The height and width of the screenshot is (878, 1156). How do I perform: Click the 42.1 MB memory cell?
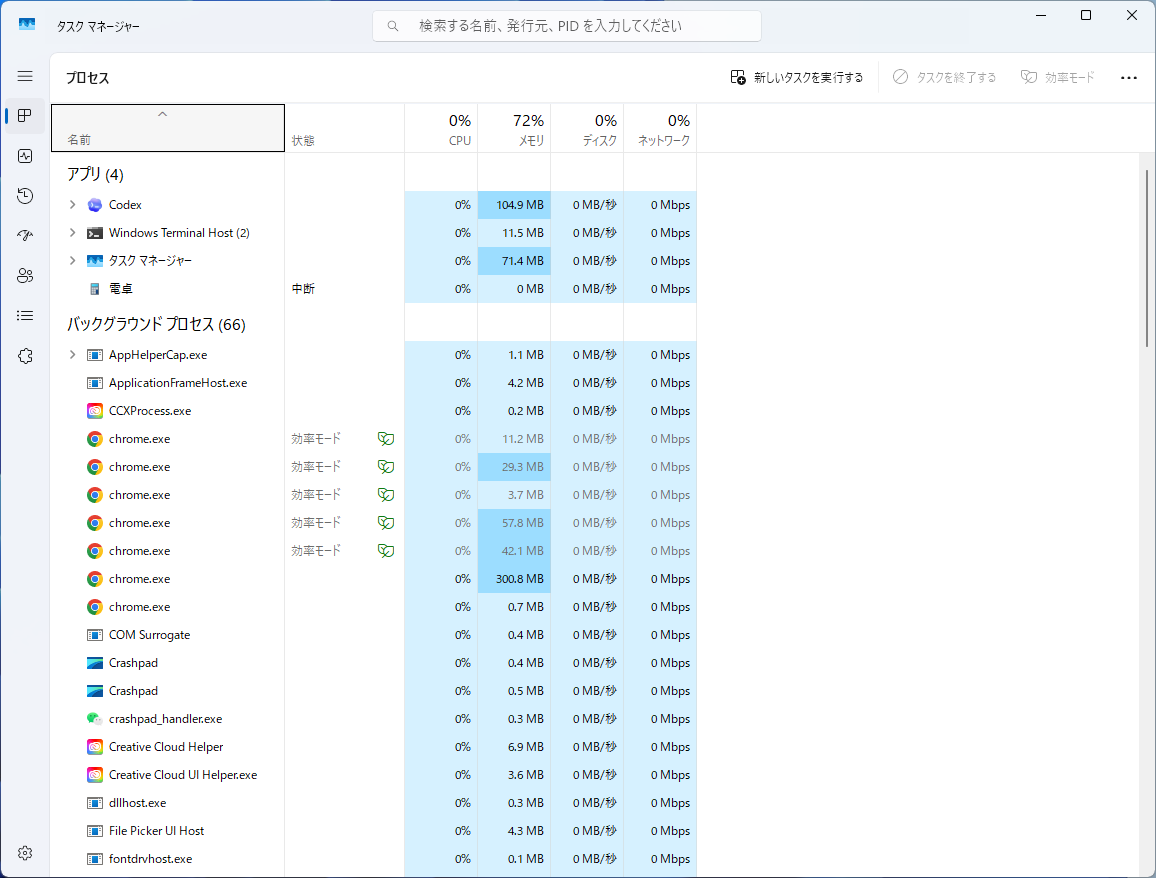514,551
